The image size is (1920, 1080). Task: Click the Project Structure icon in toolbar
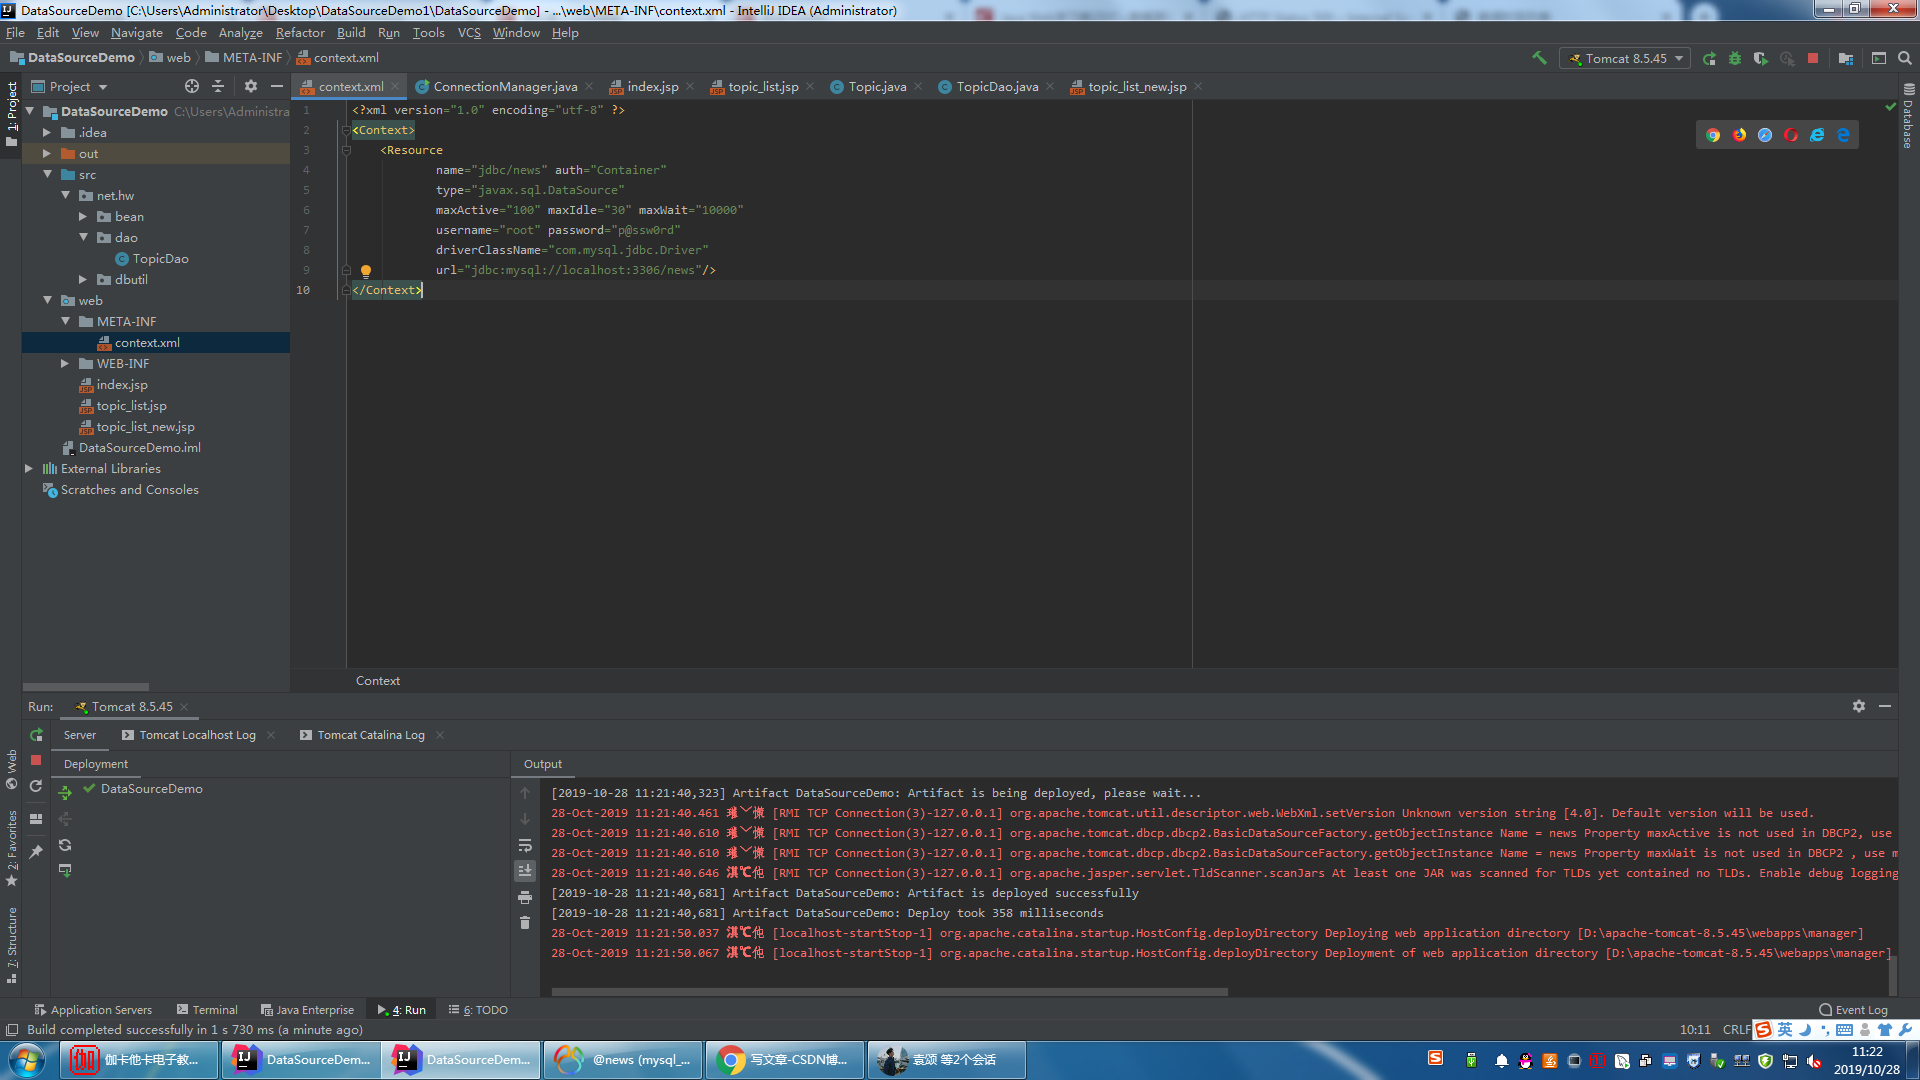coord(1846,58)
